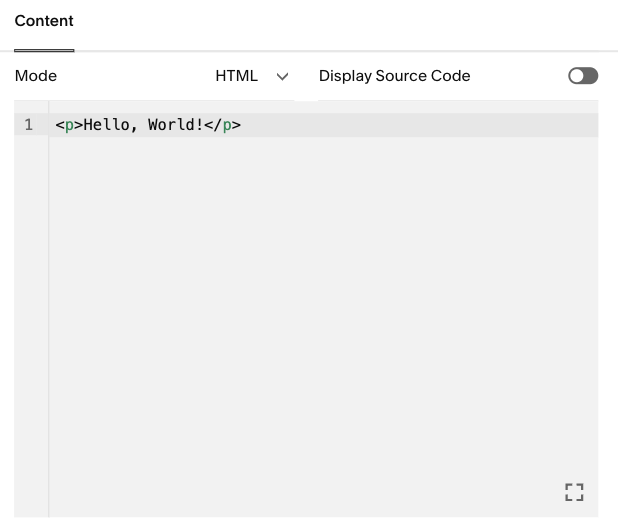Click the empty gutter below line number 1

(30, 300)
